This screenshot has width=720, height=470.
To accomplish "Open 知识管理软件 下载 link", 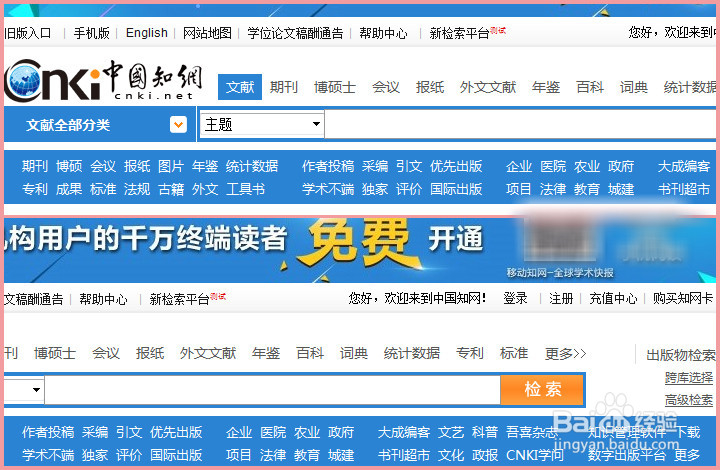I will coord(643,432).
